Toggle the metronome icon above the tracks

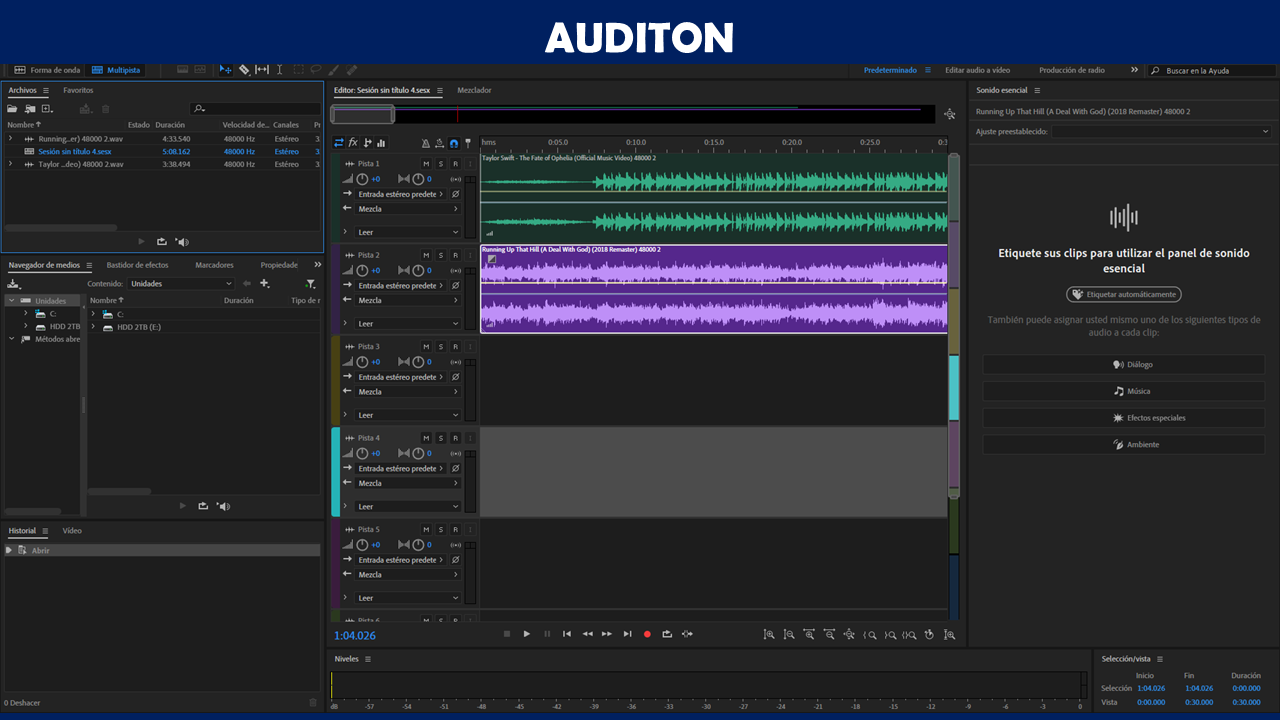[425, 143]
